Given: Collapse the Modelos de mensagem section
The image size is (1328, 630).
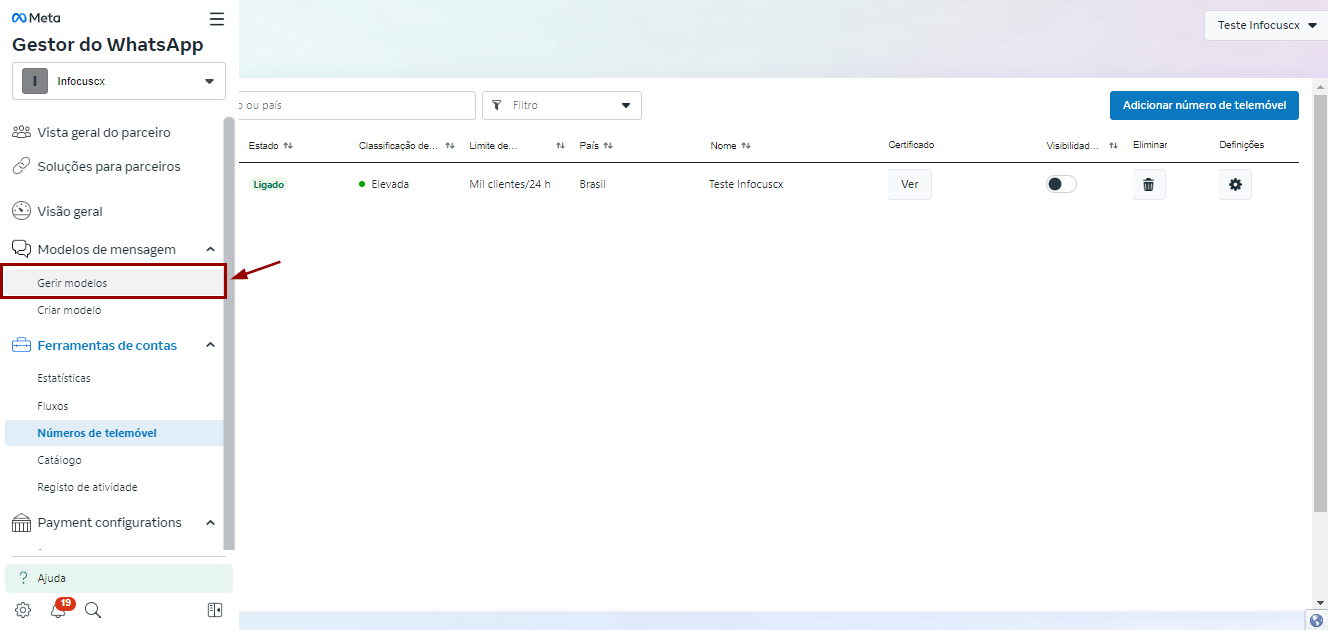Looking at the screenshot, I should click(x=210, y=249).
